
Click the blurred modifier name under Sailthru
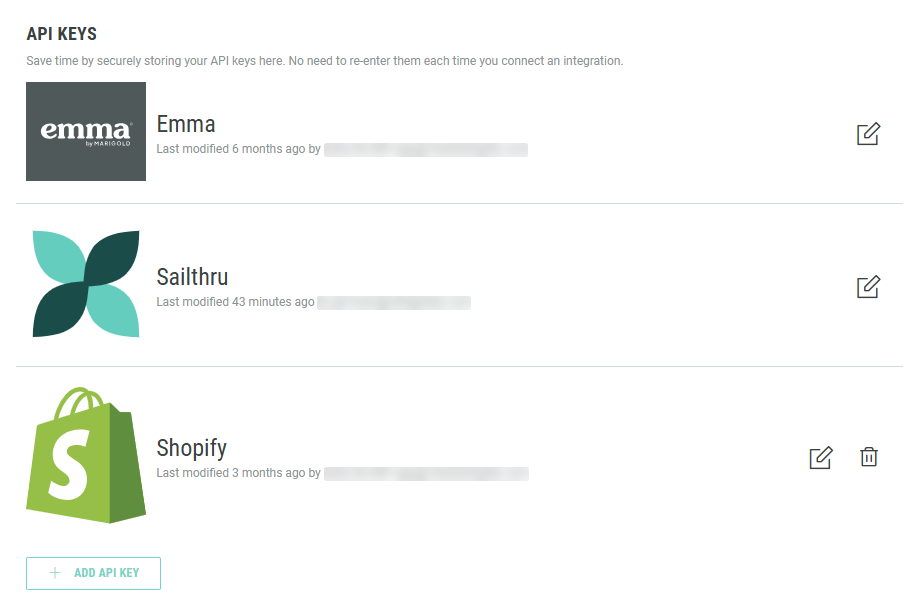[x=394, y=302]
